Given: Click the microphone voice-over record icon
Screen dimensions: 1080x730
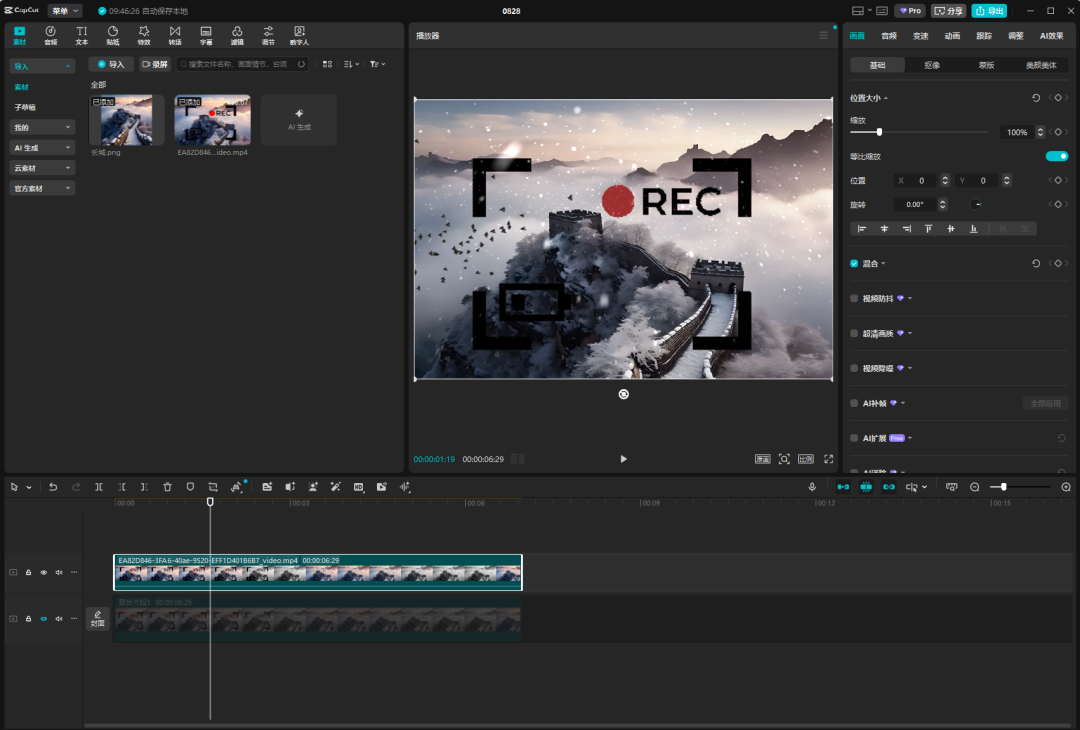Looking at the screenshot, I should [812, 487].
